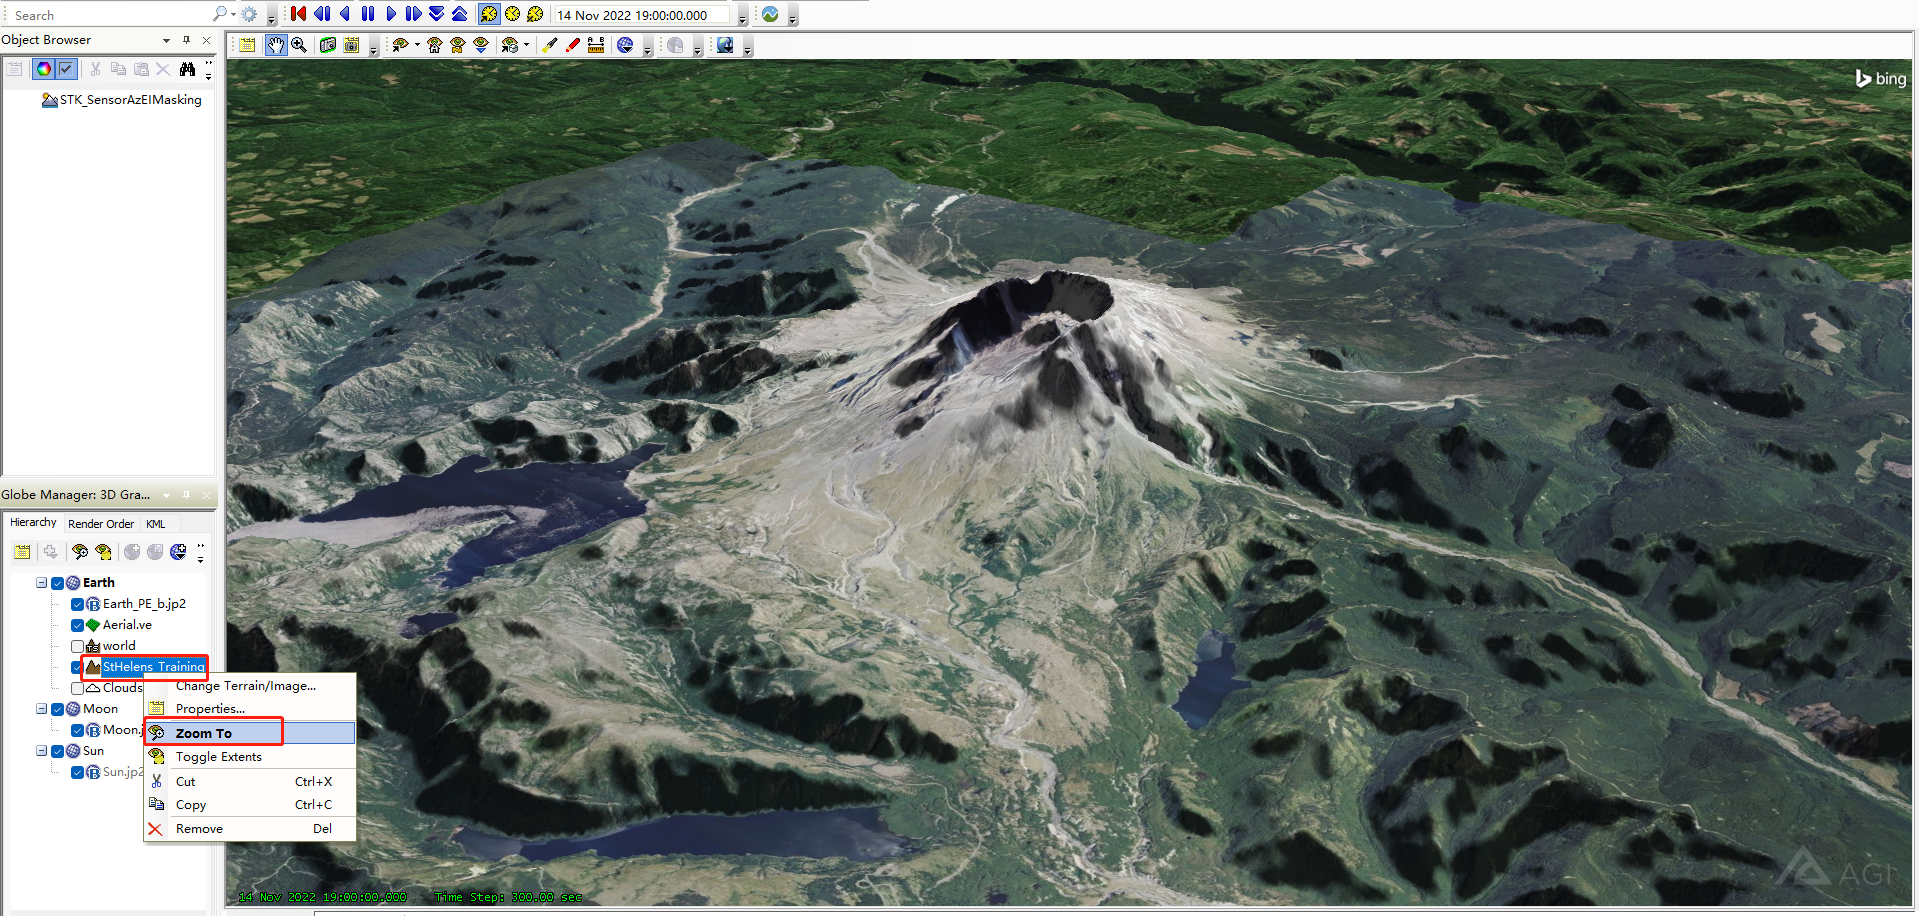Switch to the Render Order tab
This screenshot has height=916, width=1919.
(100, 524)
